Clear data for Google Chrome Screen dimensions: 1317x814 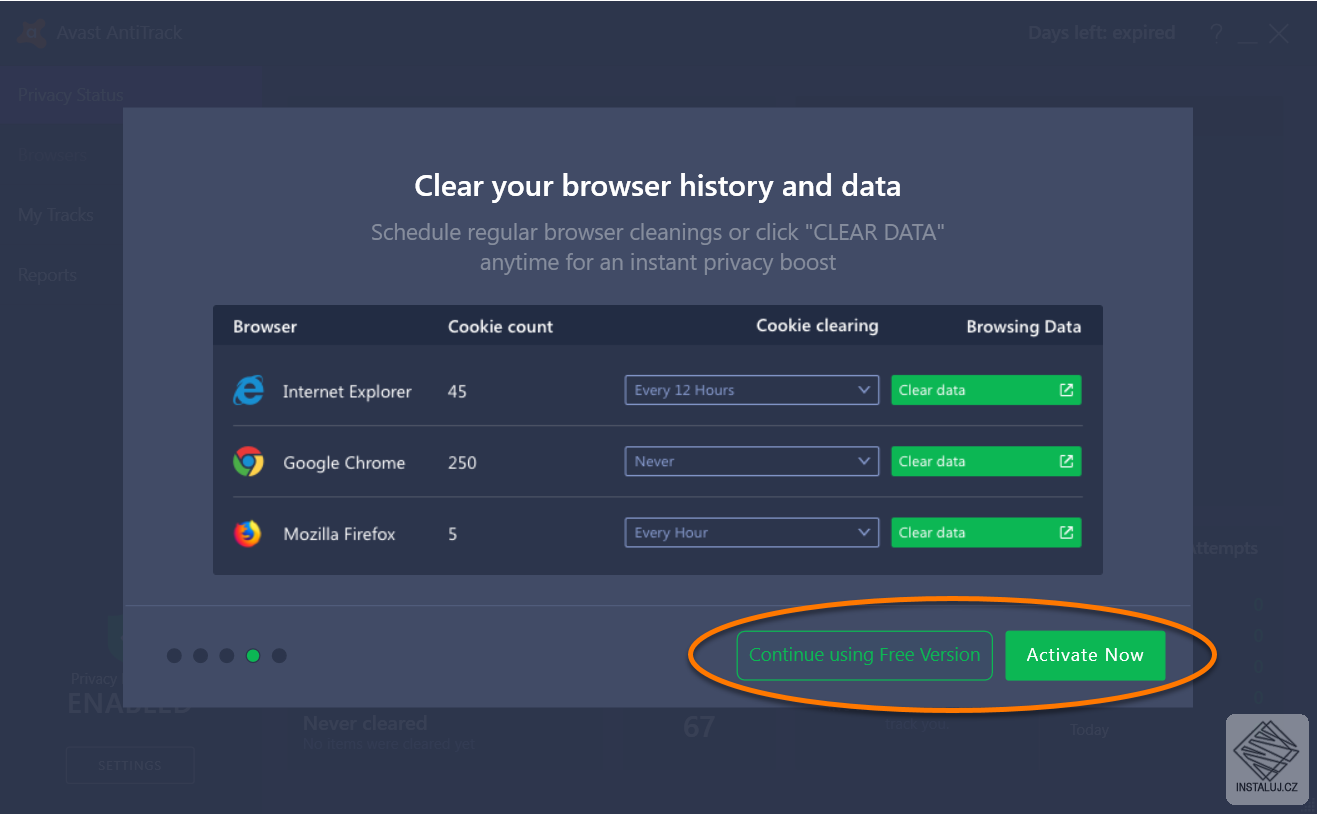986,461
